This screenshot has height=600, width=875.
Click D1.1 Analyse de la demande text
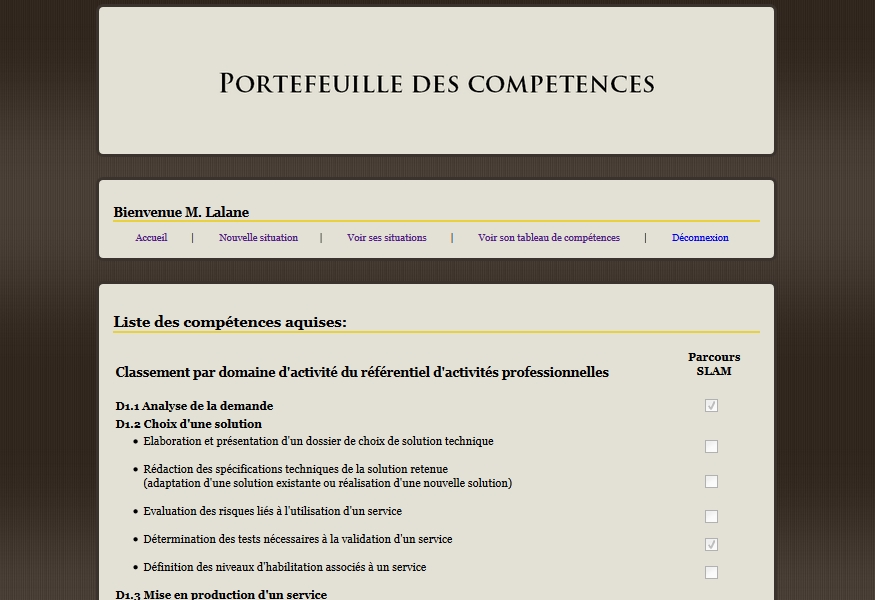point(194,406)
